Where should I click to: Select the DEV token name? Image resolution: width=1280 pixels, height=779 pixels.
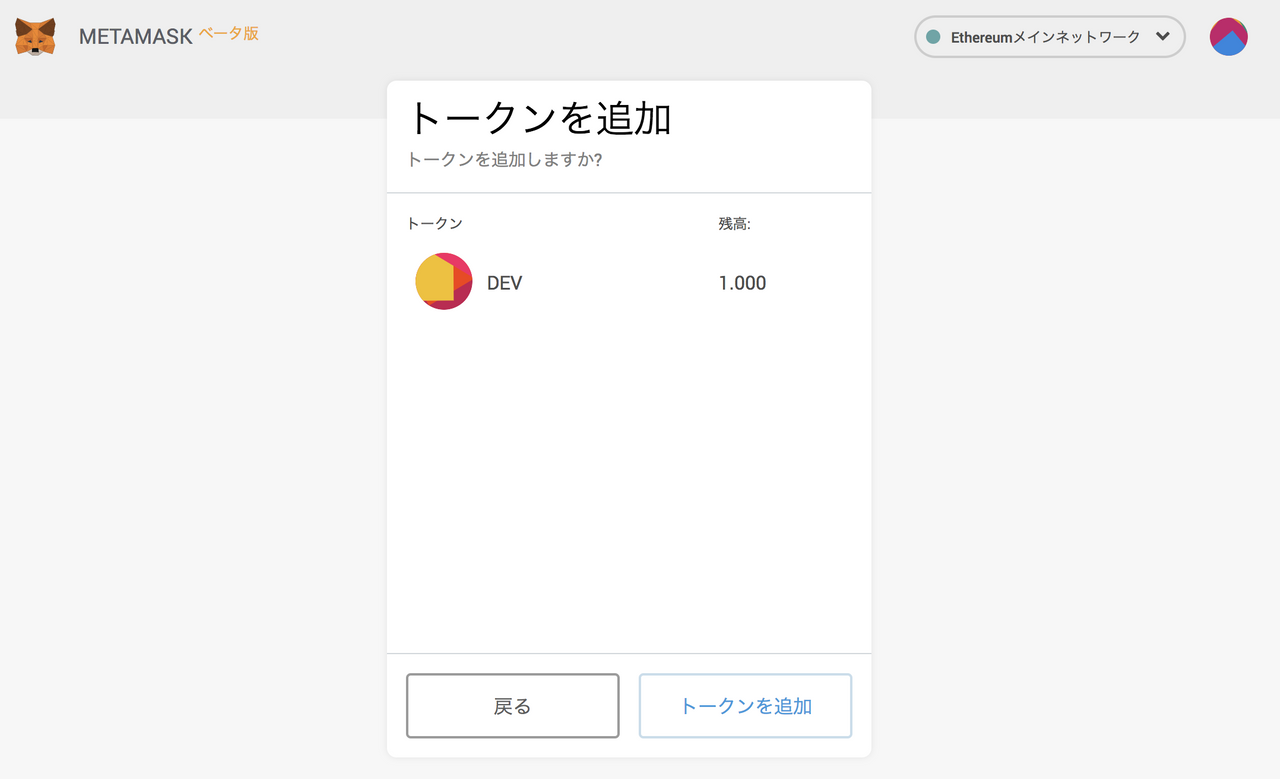click(504, 283)
